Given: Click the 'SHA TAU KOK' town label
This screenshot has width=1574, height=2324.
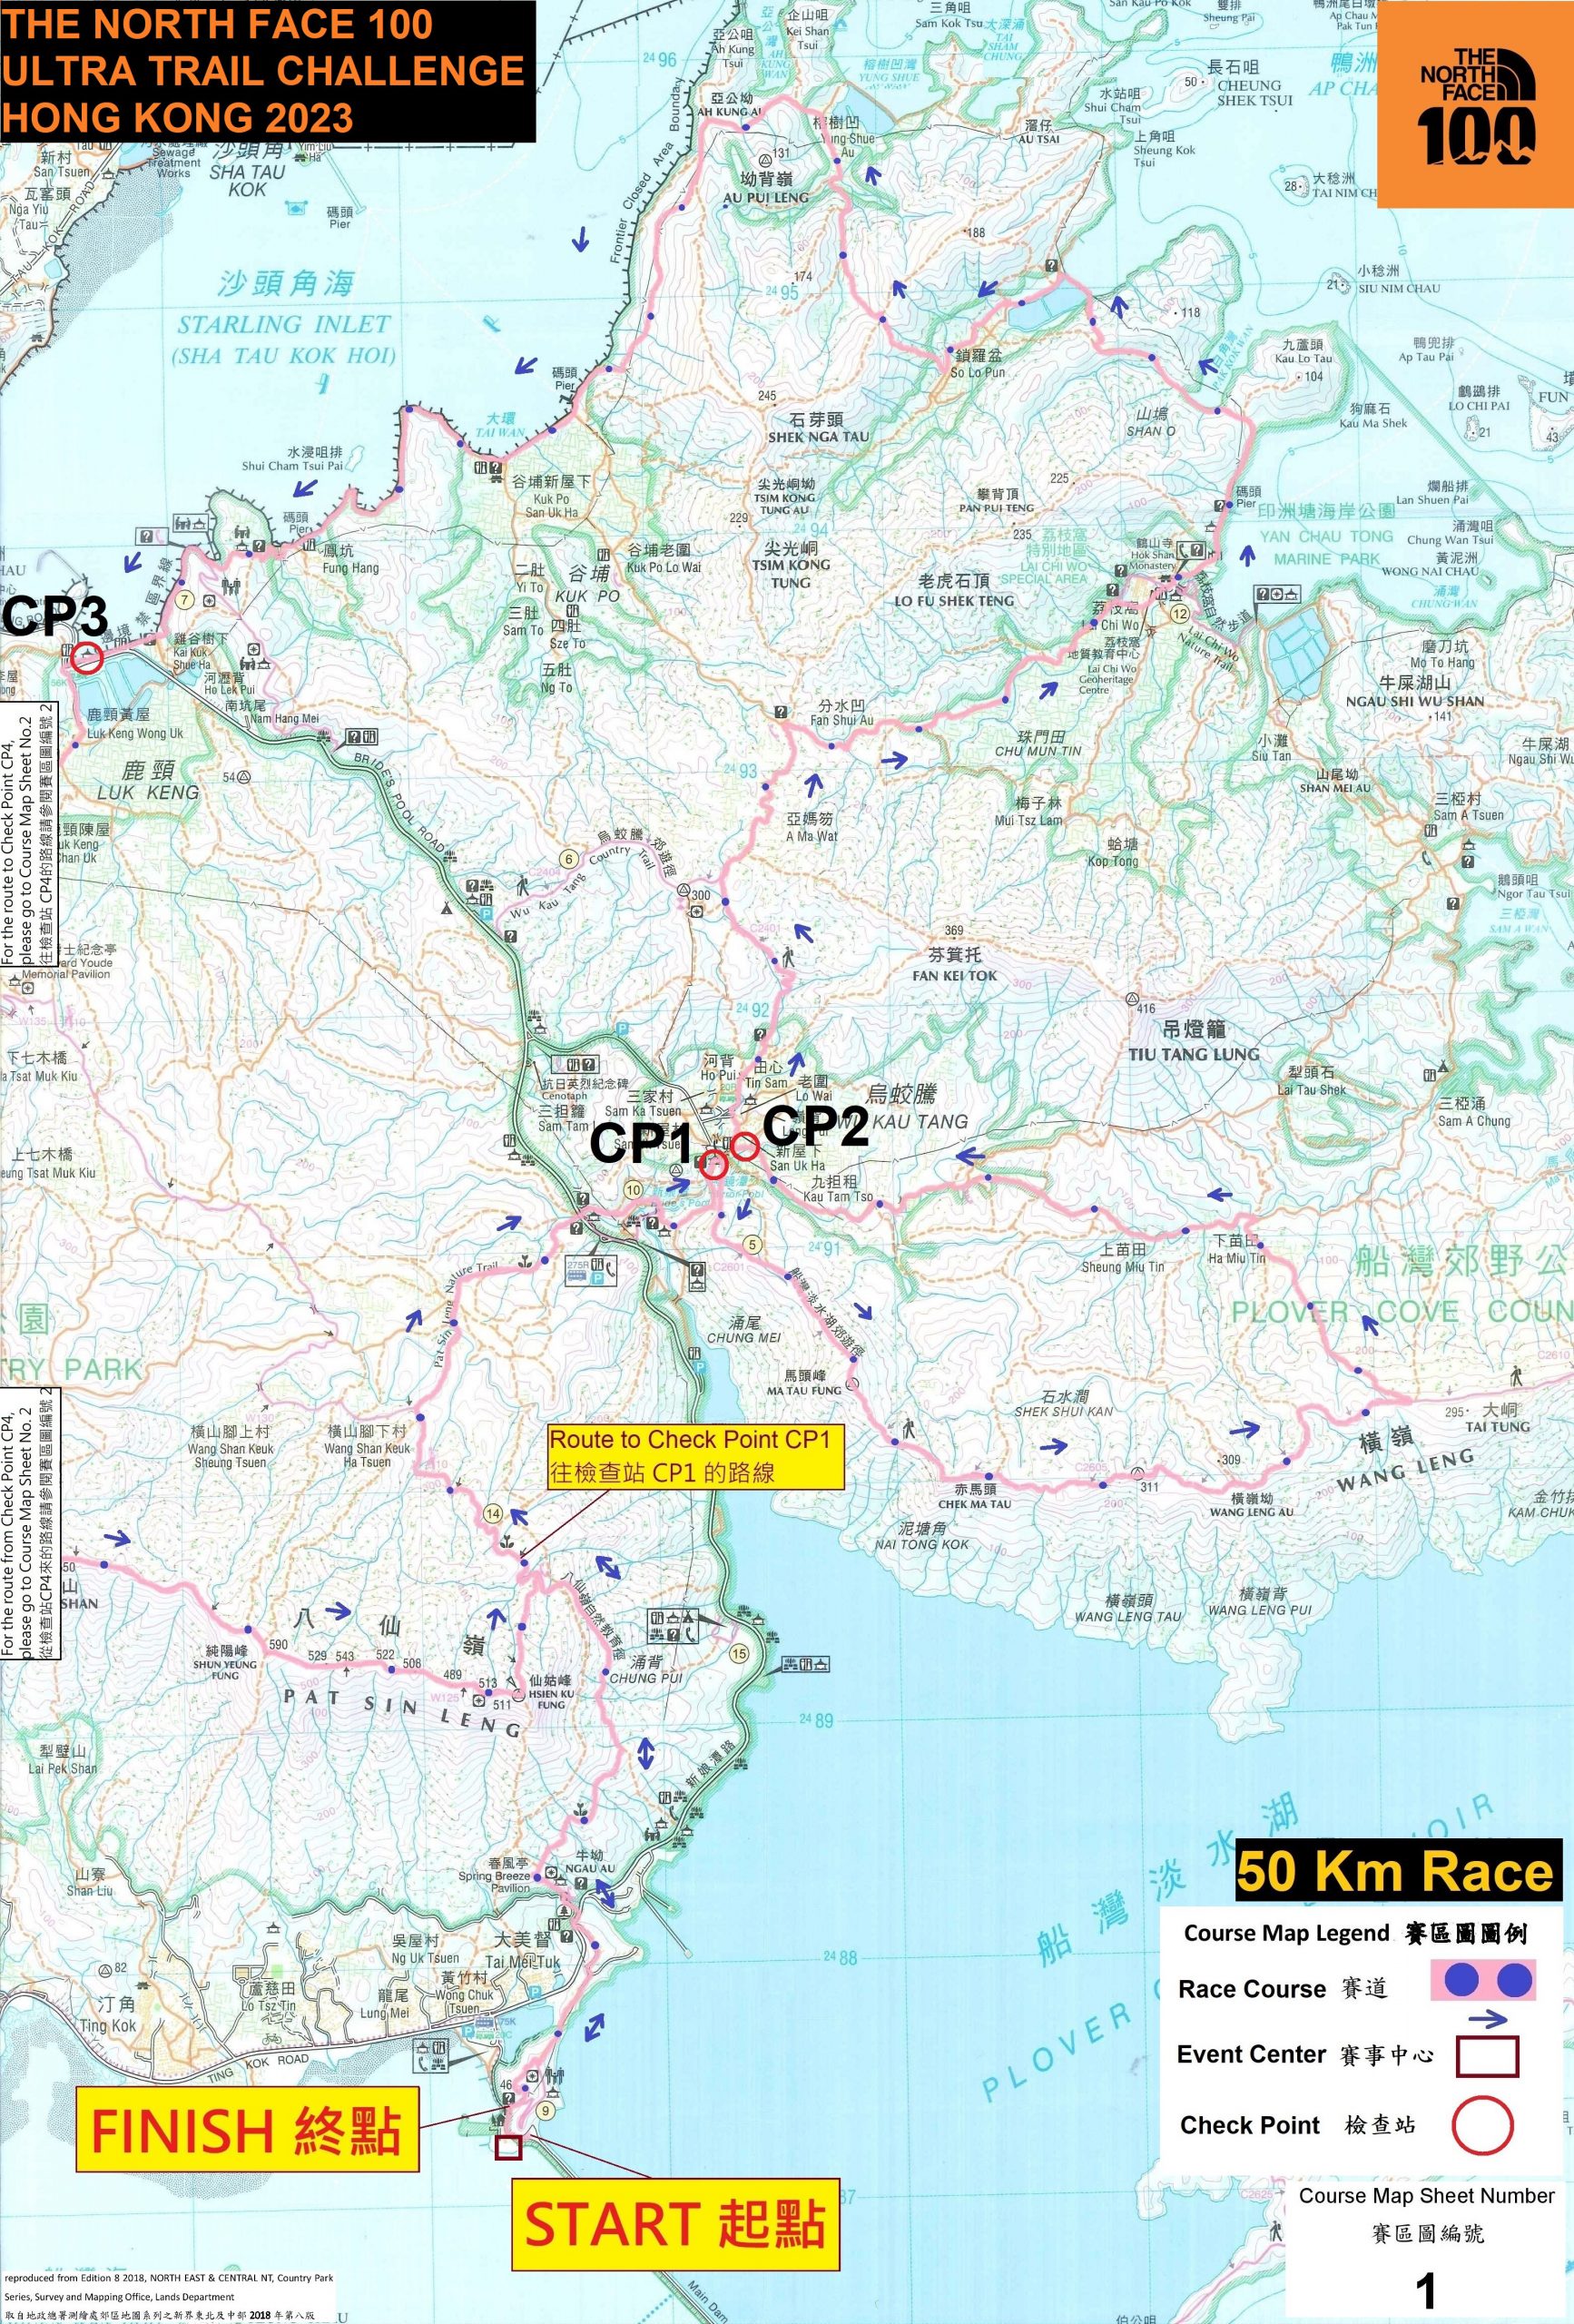Looking at the screenshot, I should (x=247, y=180).
